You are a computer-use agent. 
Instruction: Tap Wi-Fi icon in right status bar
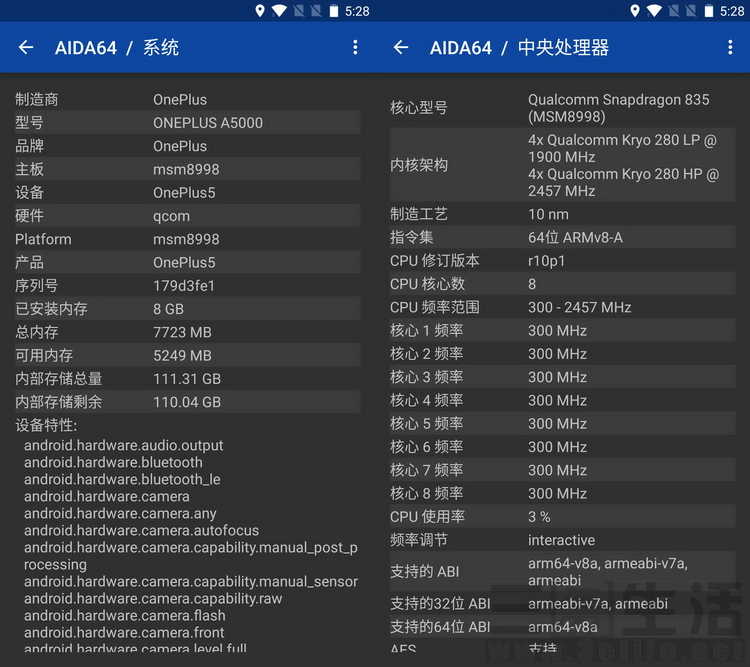[654, 11]
